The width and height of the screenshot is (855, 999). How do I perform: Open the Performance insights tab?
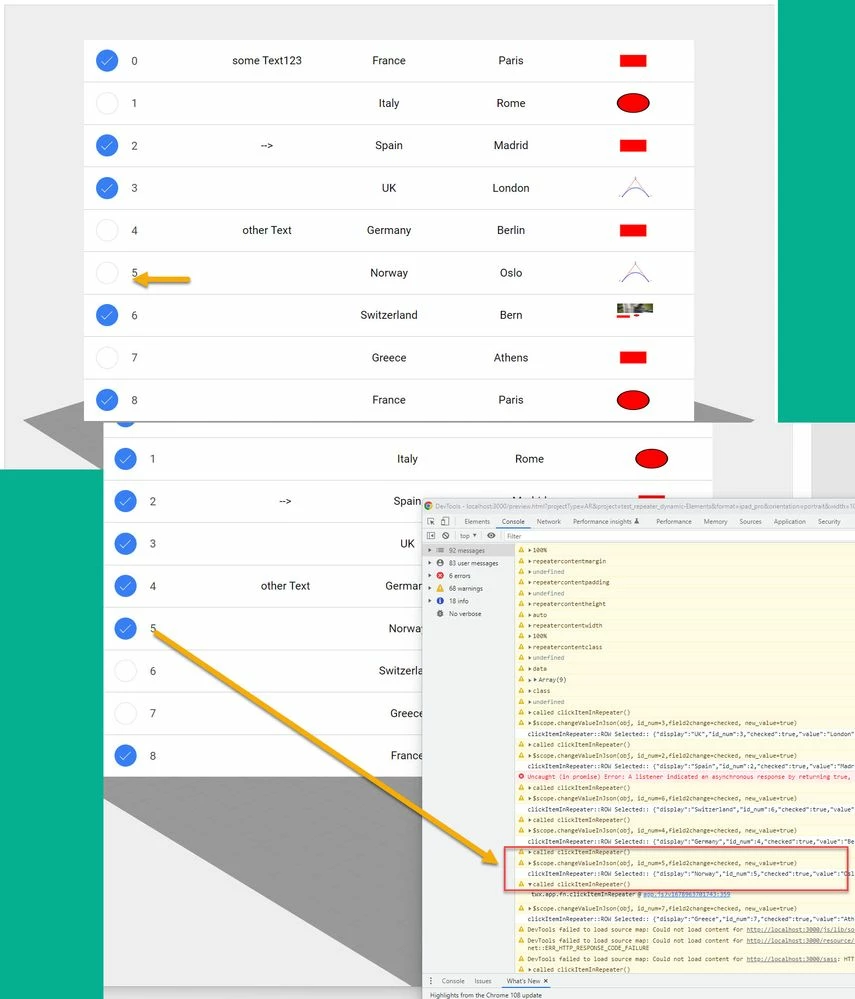[x=605, y=521]
